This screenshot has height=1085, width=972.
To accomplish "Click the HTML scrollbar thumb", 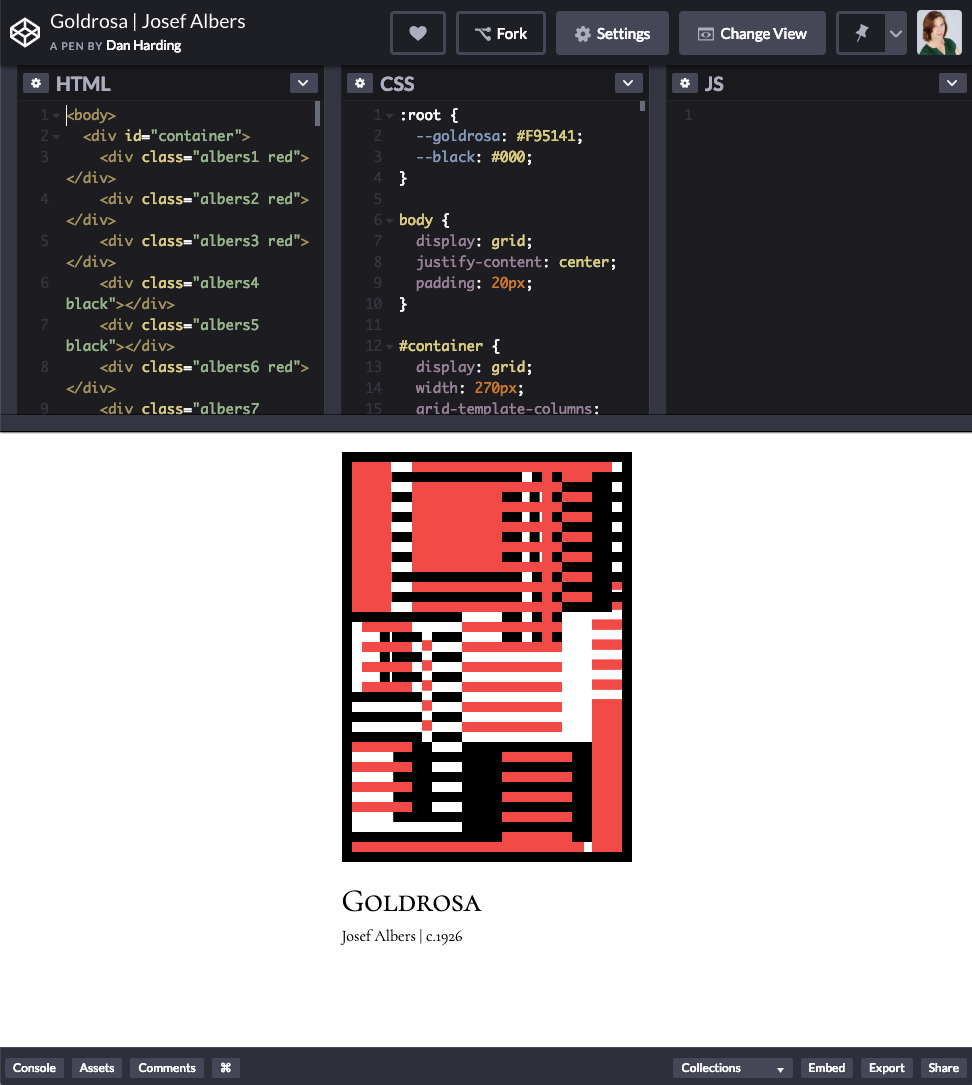I will coord(317,113).
